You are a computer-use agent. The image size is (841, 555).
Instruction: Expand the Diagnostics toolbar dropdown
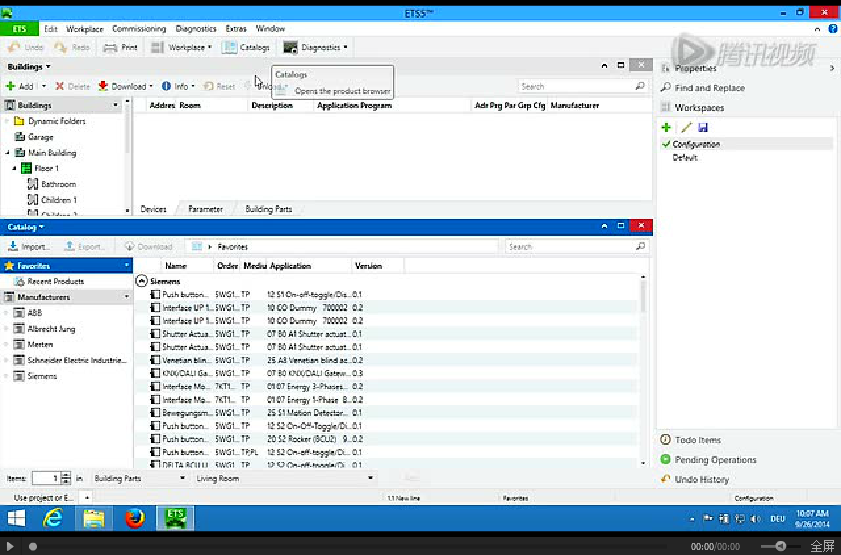click(x=345, y=47)
